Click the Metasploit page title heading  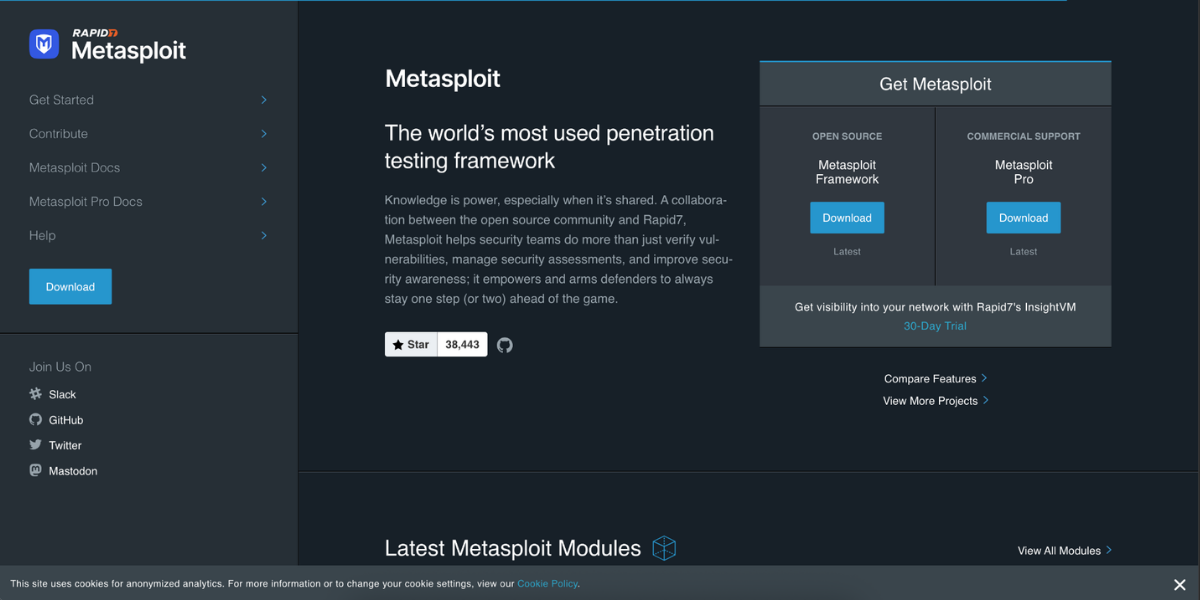coord(442,79)
